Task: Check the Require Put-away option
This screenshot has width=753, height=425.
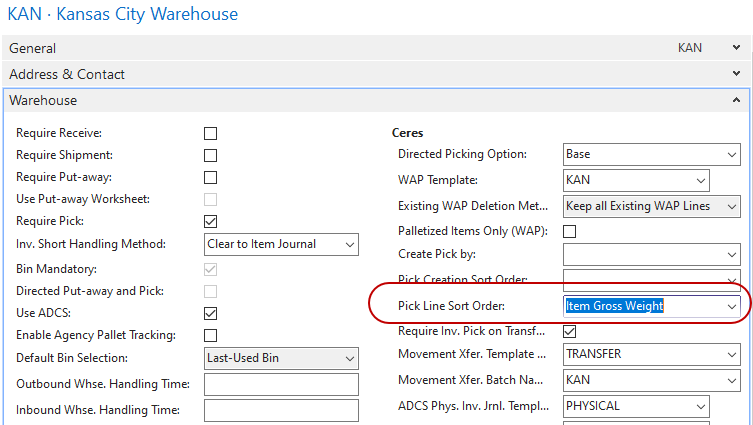Action: (211, 177)
